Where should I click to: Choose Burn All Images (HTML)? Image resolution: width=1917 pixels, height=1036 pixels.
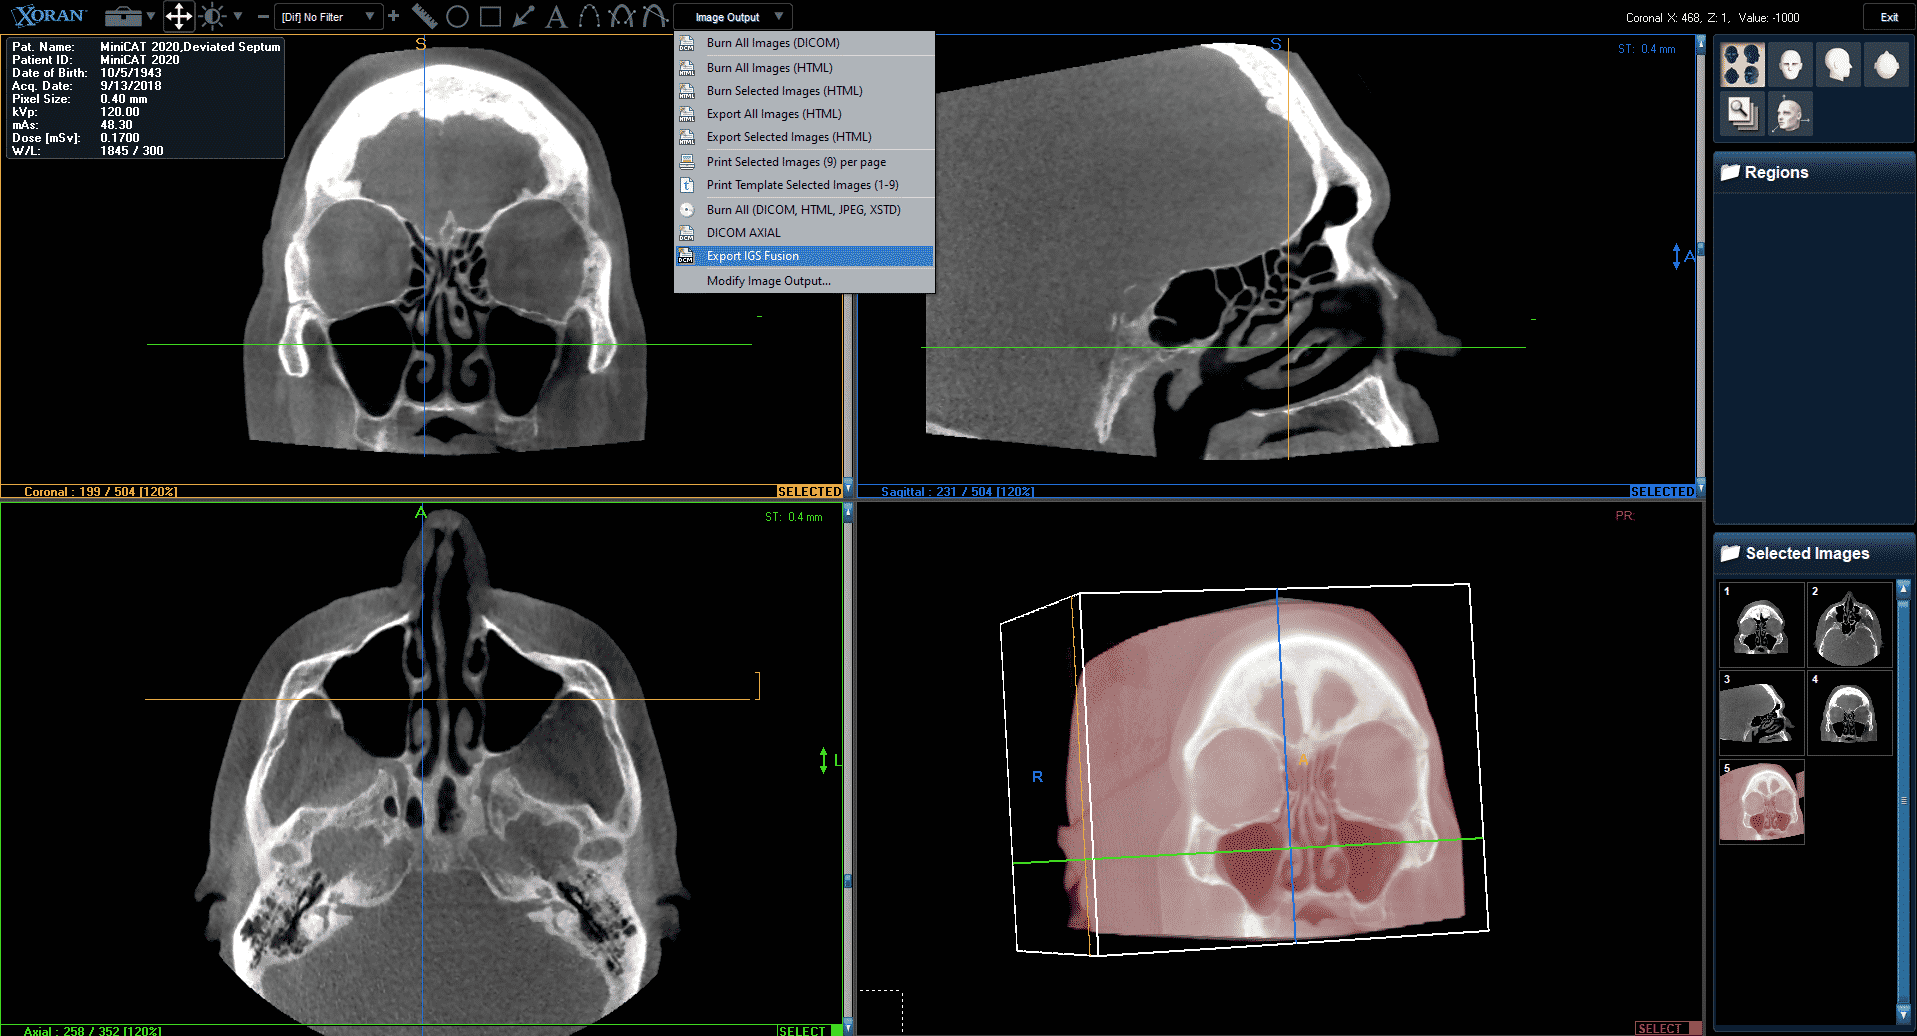point(805,68)
